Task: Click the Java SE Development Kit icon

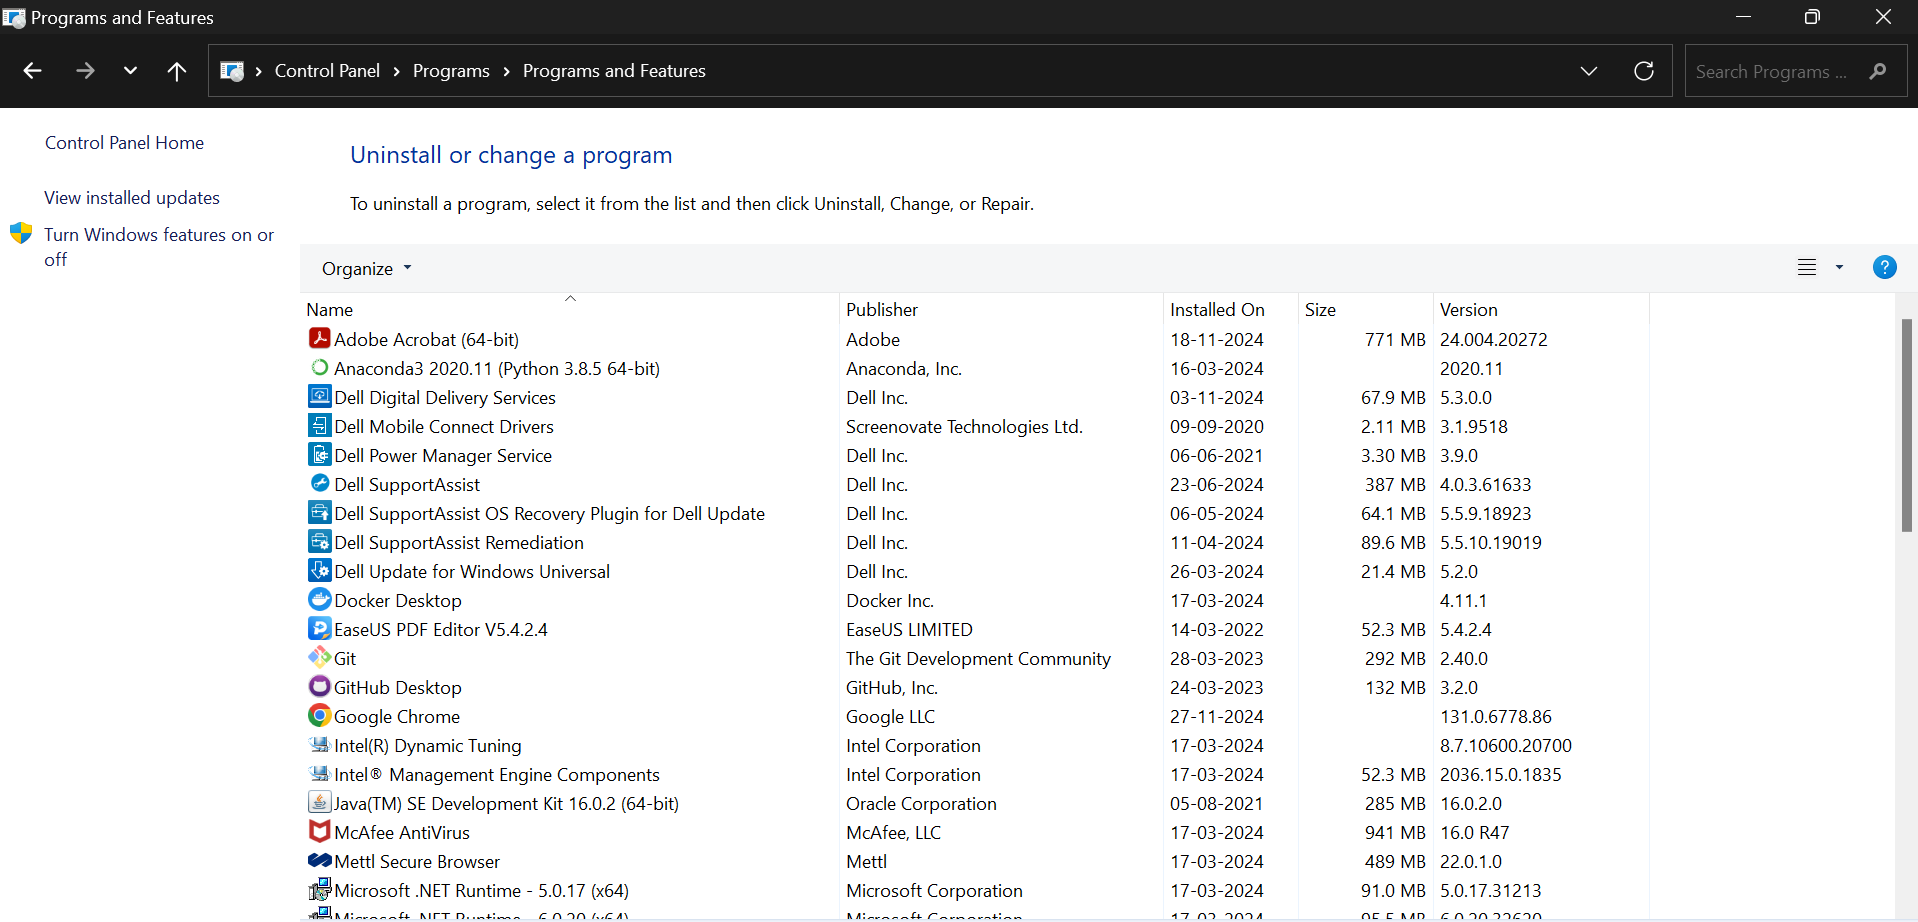Action: tap(319, 802)
